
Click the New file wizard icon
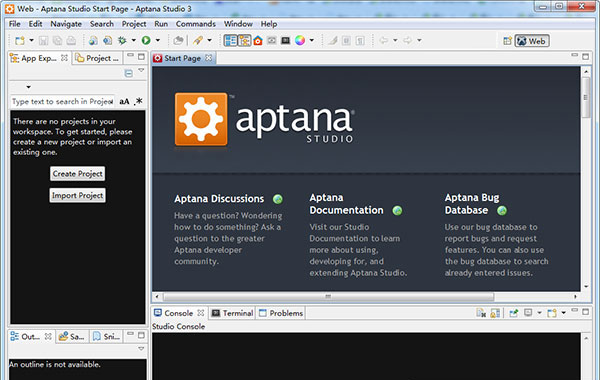pos(20,40)
